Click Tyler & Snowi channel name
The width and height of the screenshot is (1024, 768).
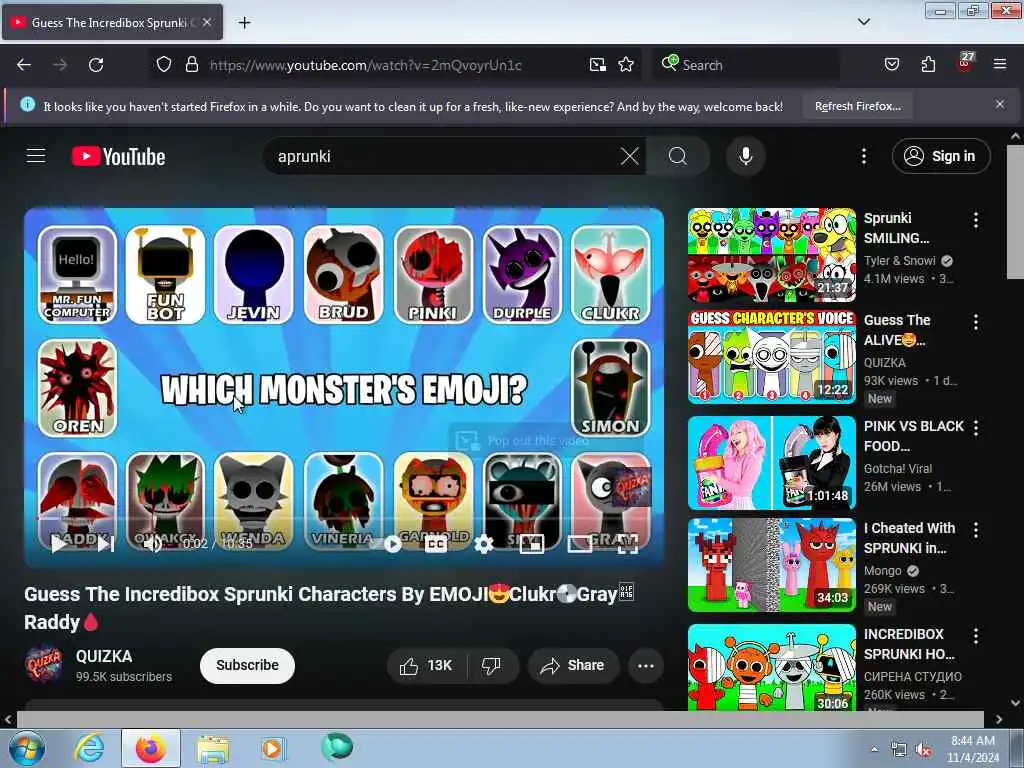point(899,261)
